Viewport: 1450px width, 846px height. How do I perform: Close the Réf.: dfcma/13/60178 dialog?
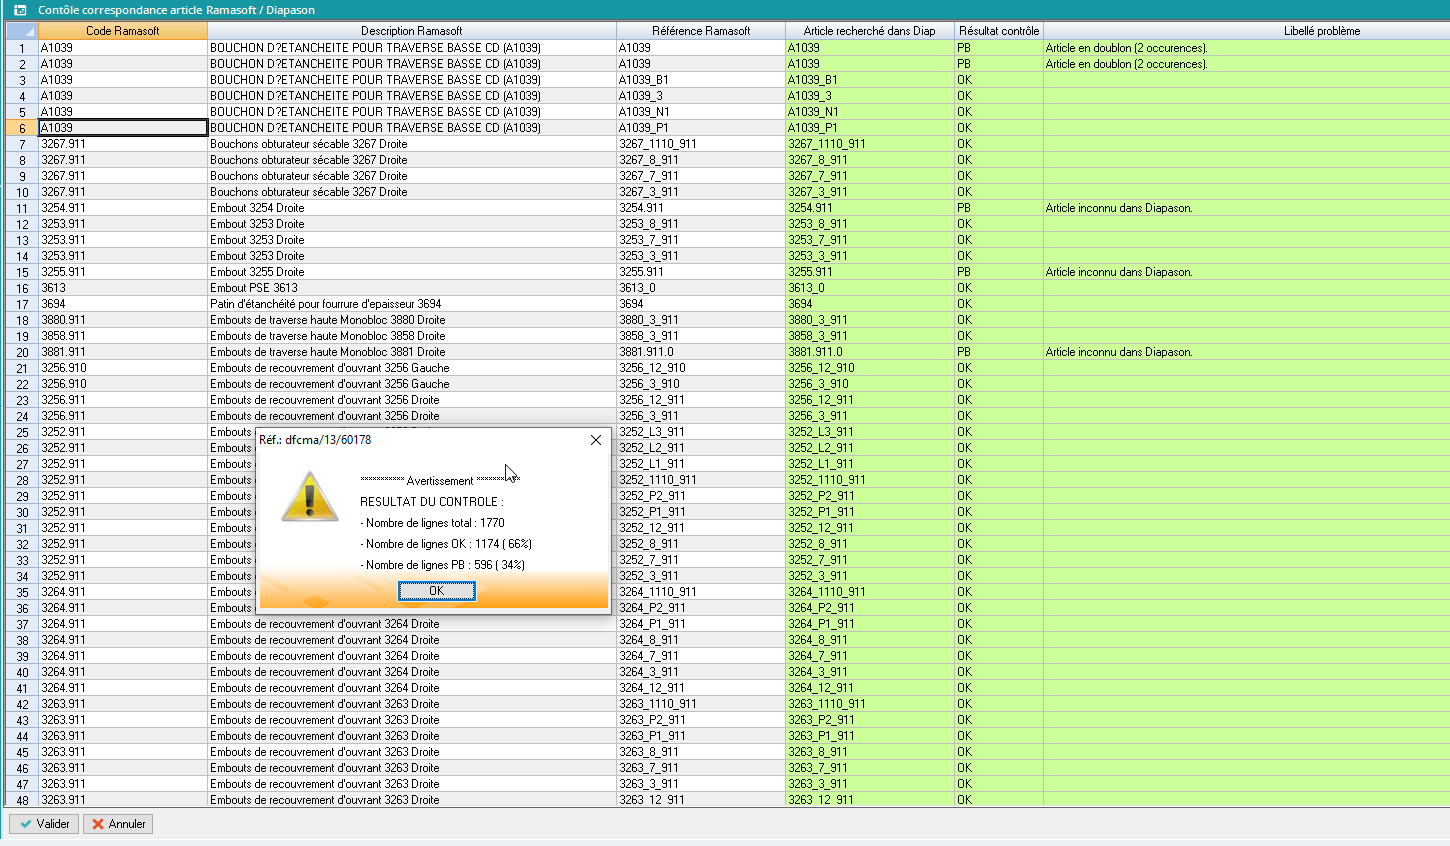pyautogui.click(x=596, y=440)
